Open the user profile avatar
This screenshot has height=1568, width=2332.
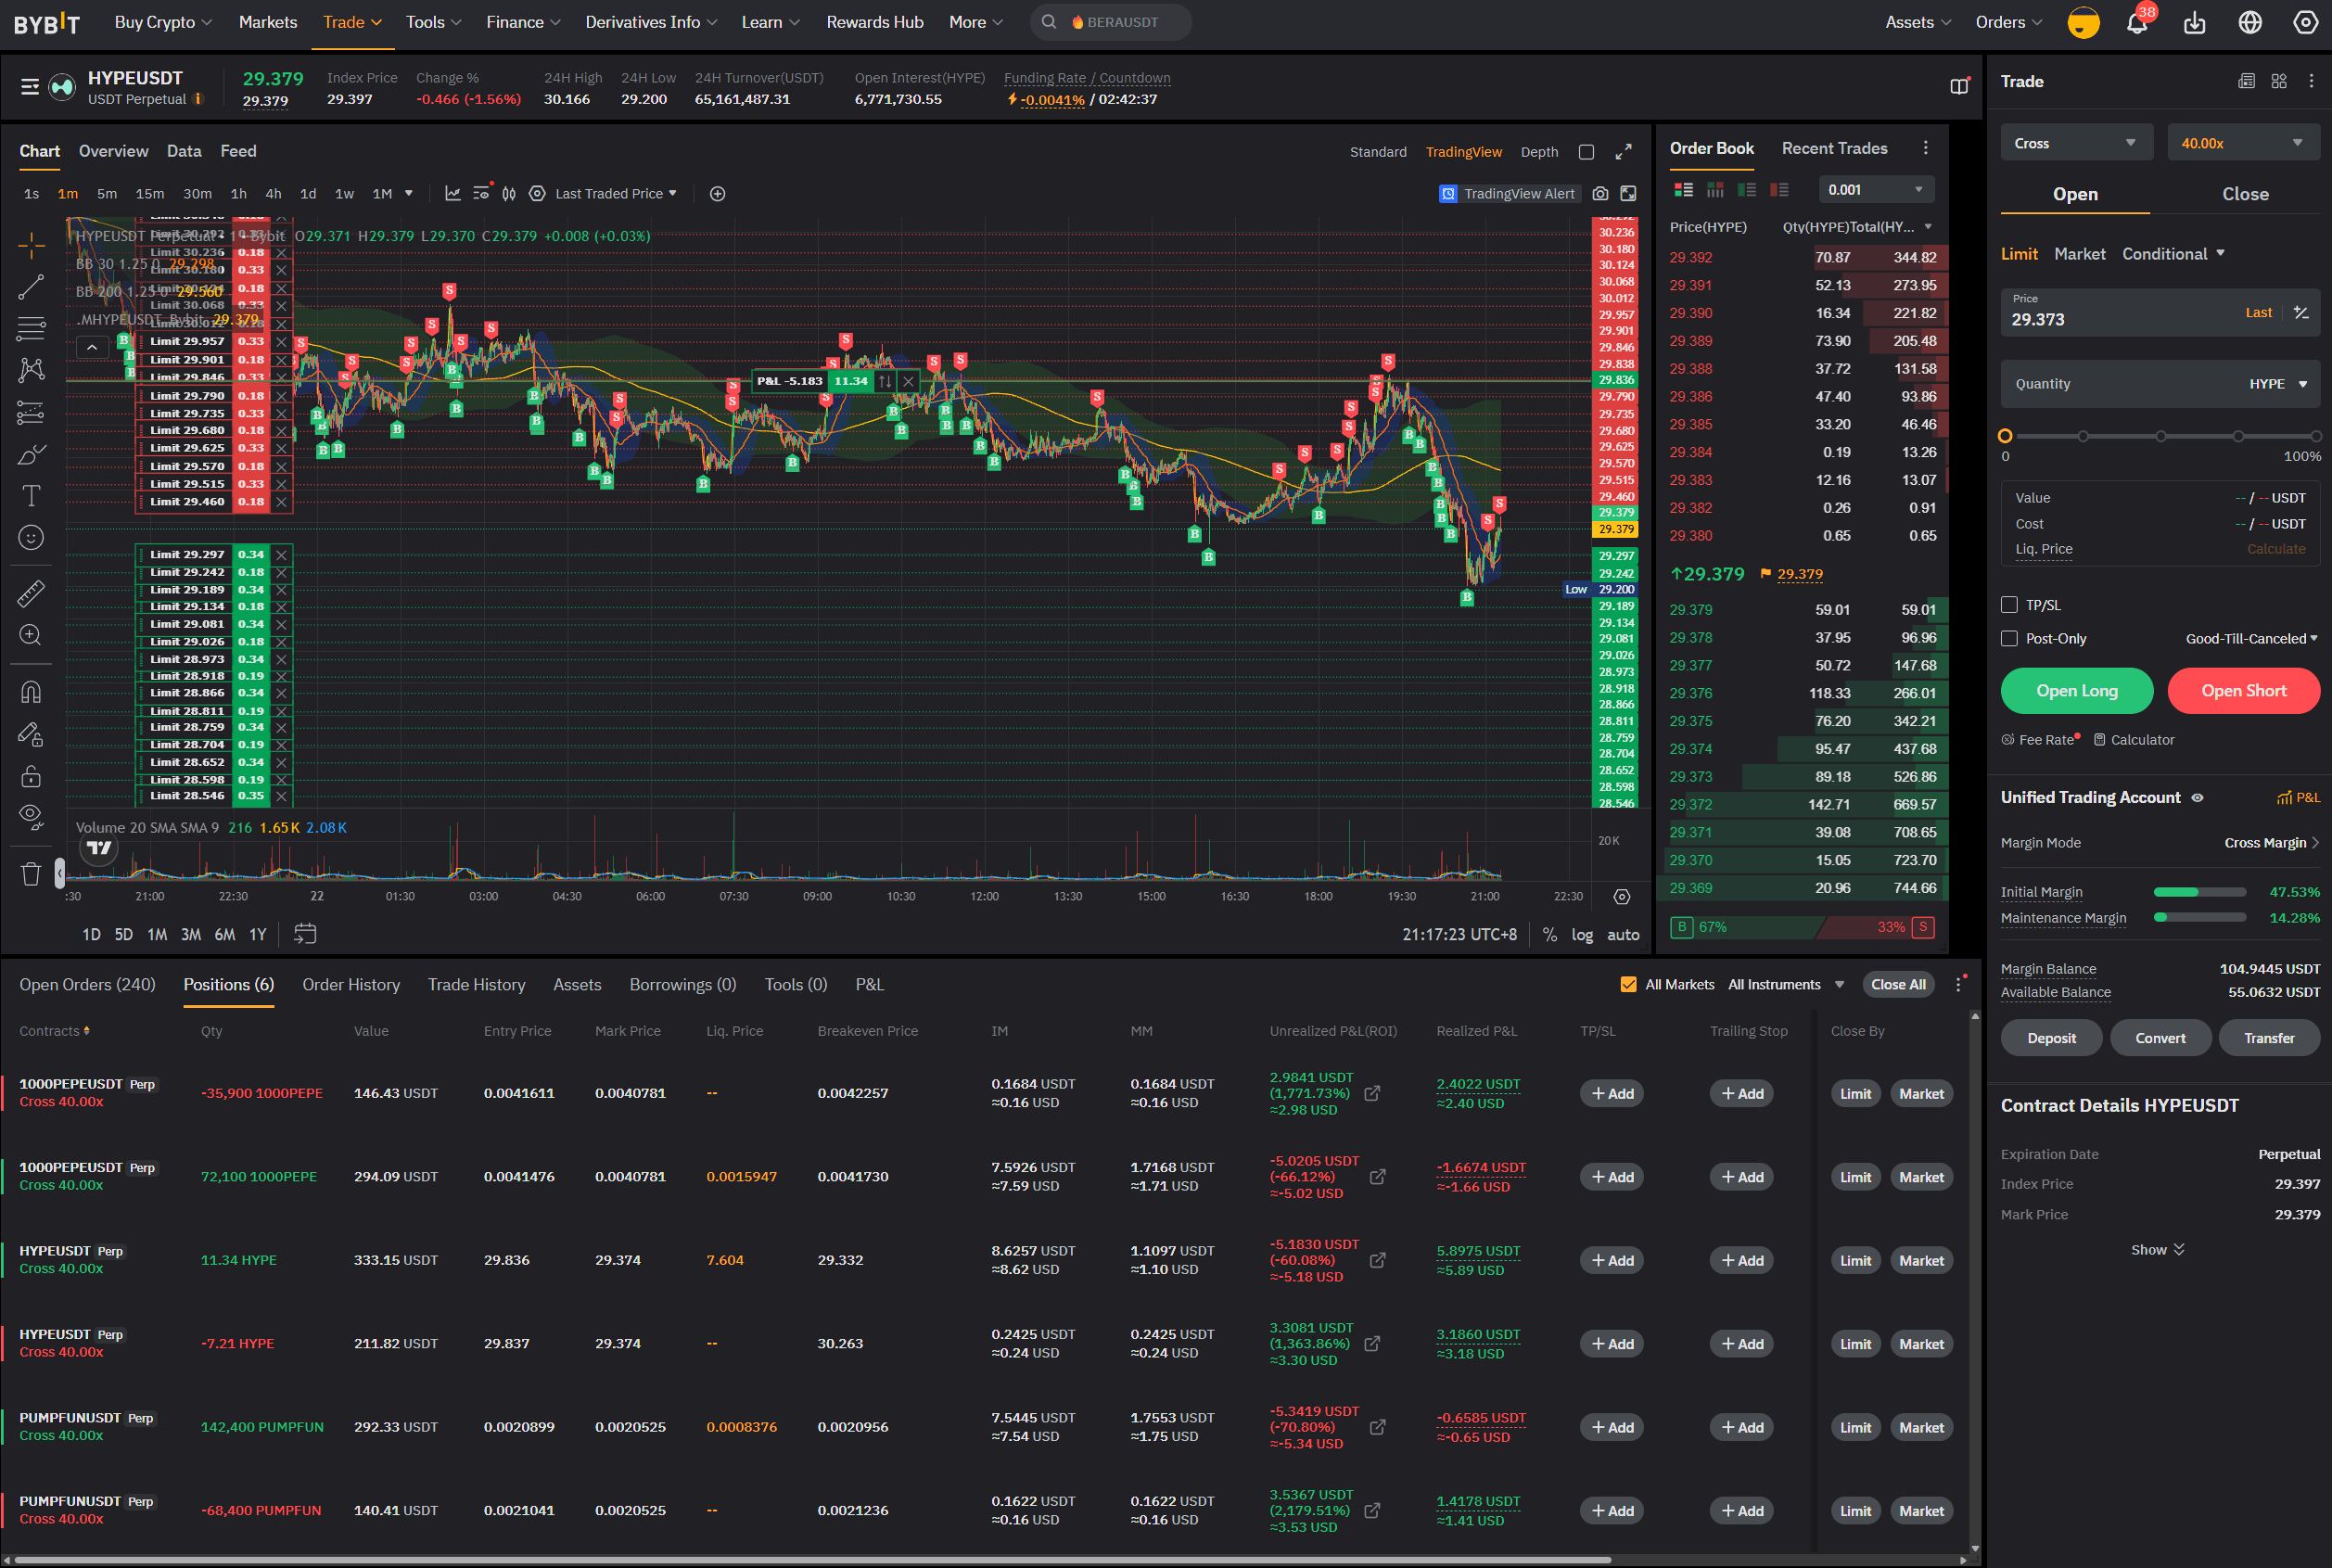(2083, 22)
